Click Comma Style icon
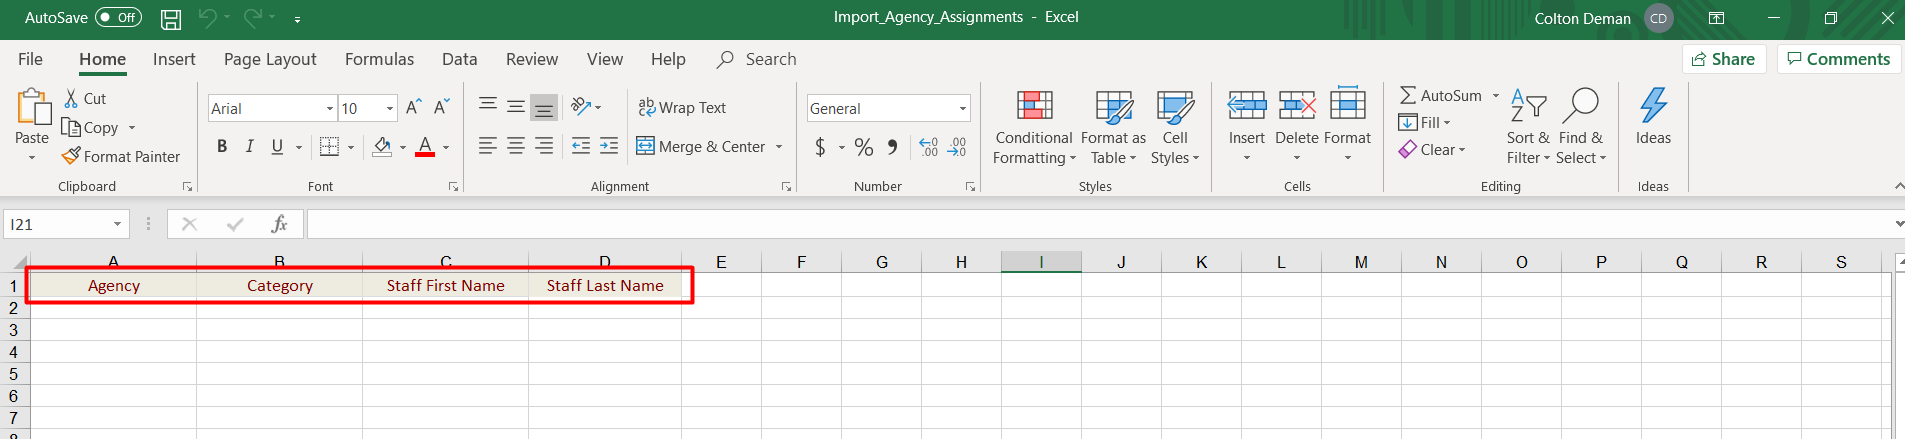The width and height of the screenshot is (1905, 439). 892,147
